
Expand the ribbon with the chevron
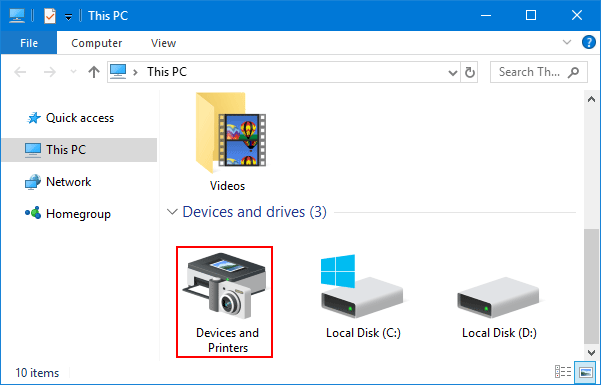click(x=567, y=42)
